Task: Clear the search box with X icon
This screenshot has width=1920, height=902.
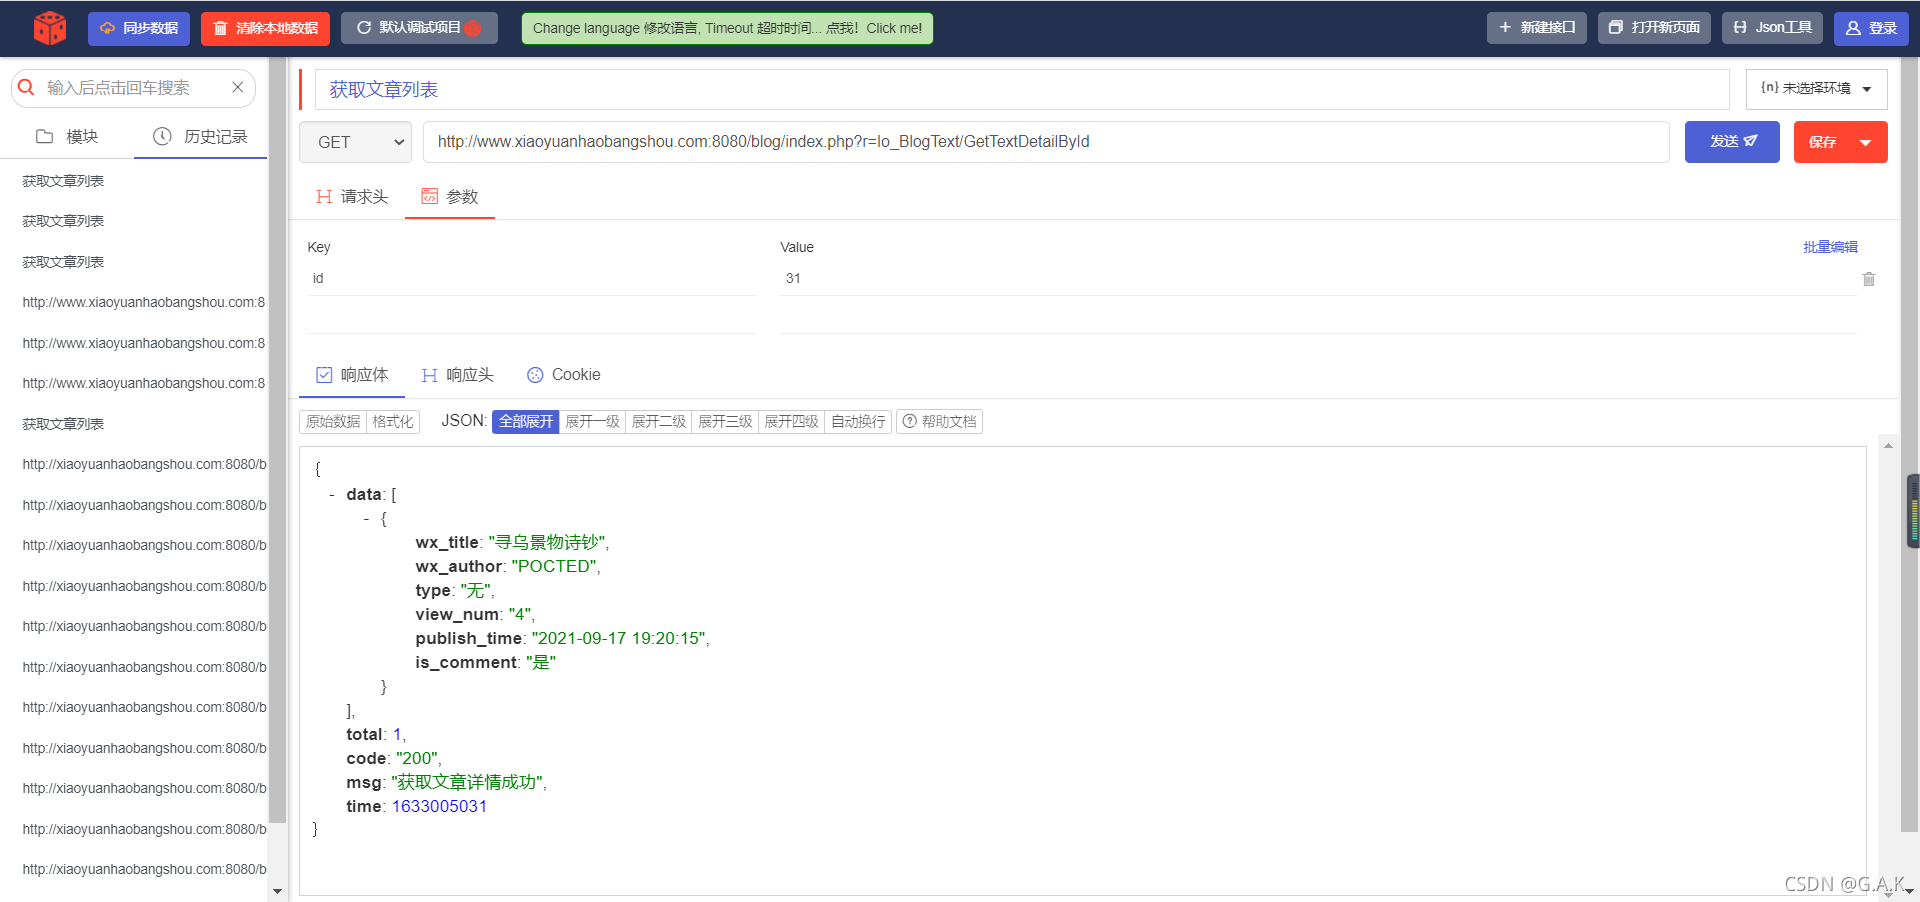Action: coord(238,88)
